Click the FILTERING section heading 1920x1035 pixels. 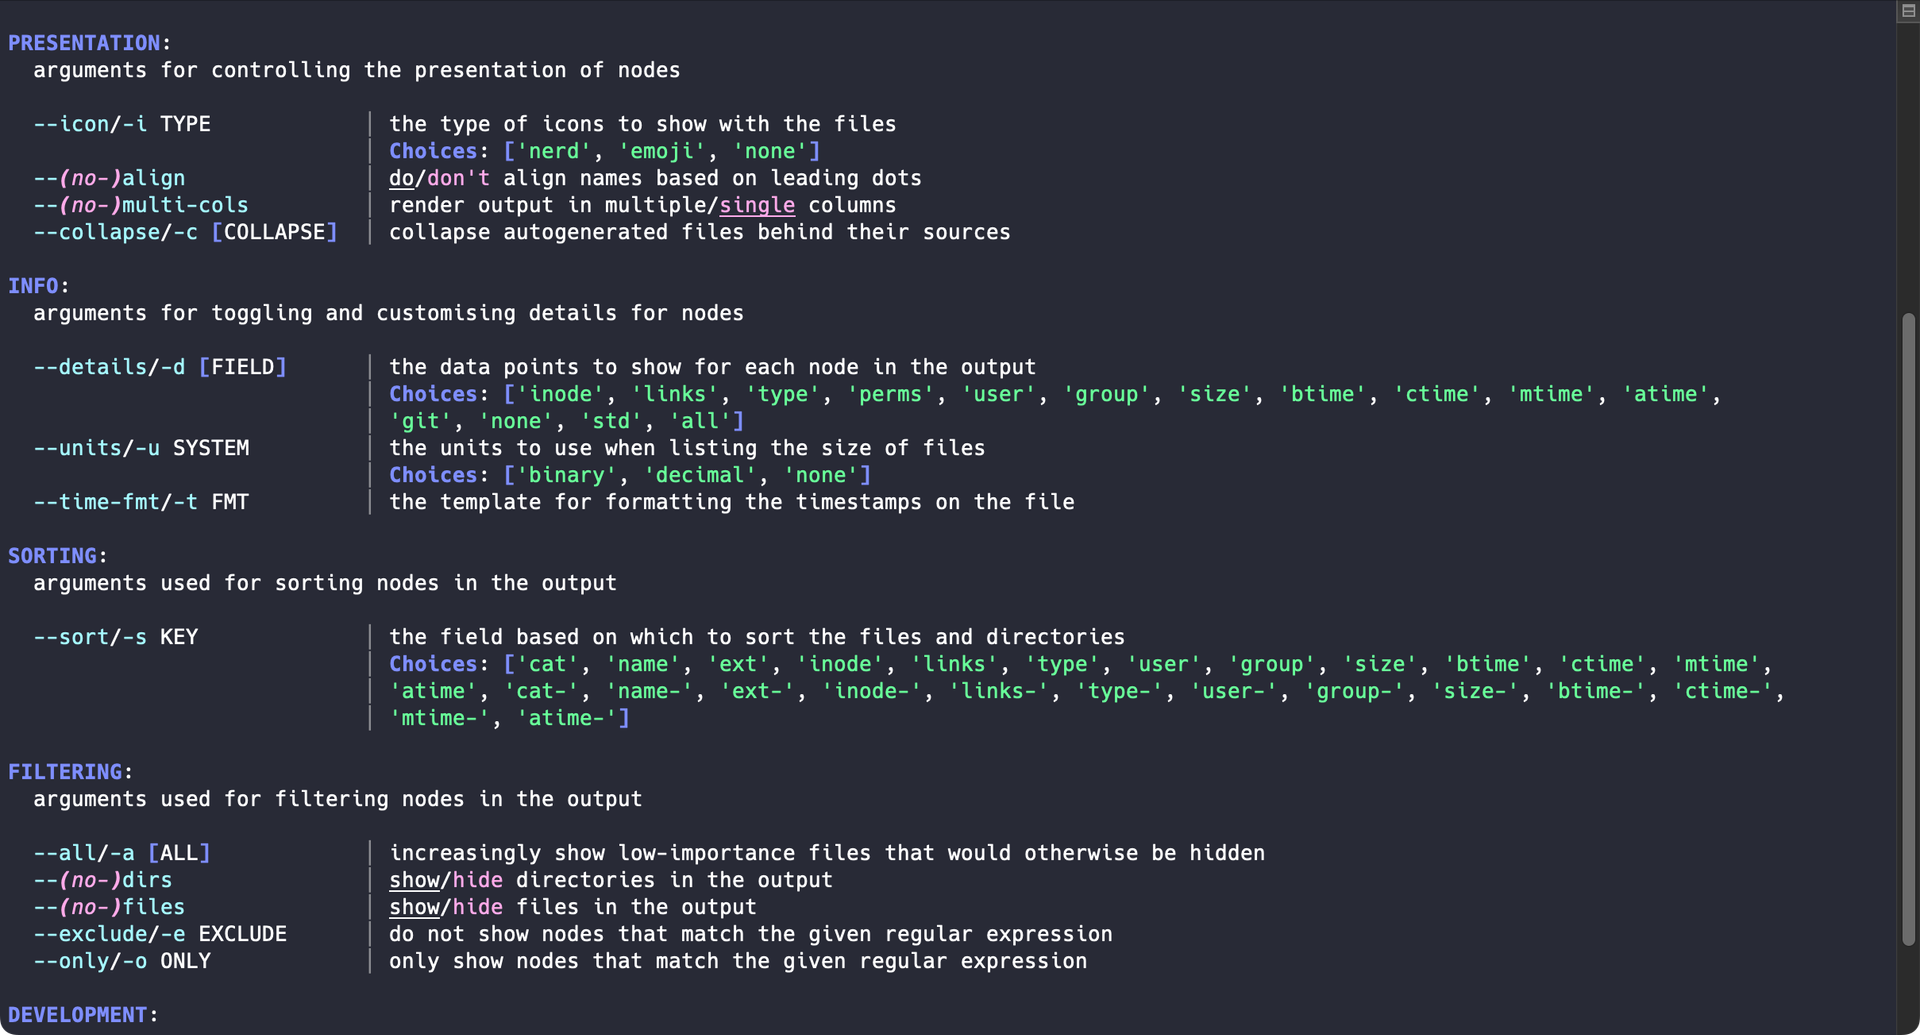pyautogui.click(x=65, y=772)
